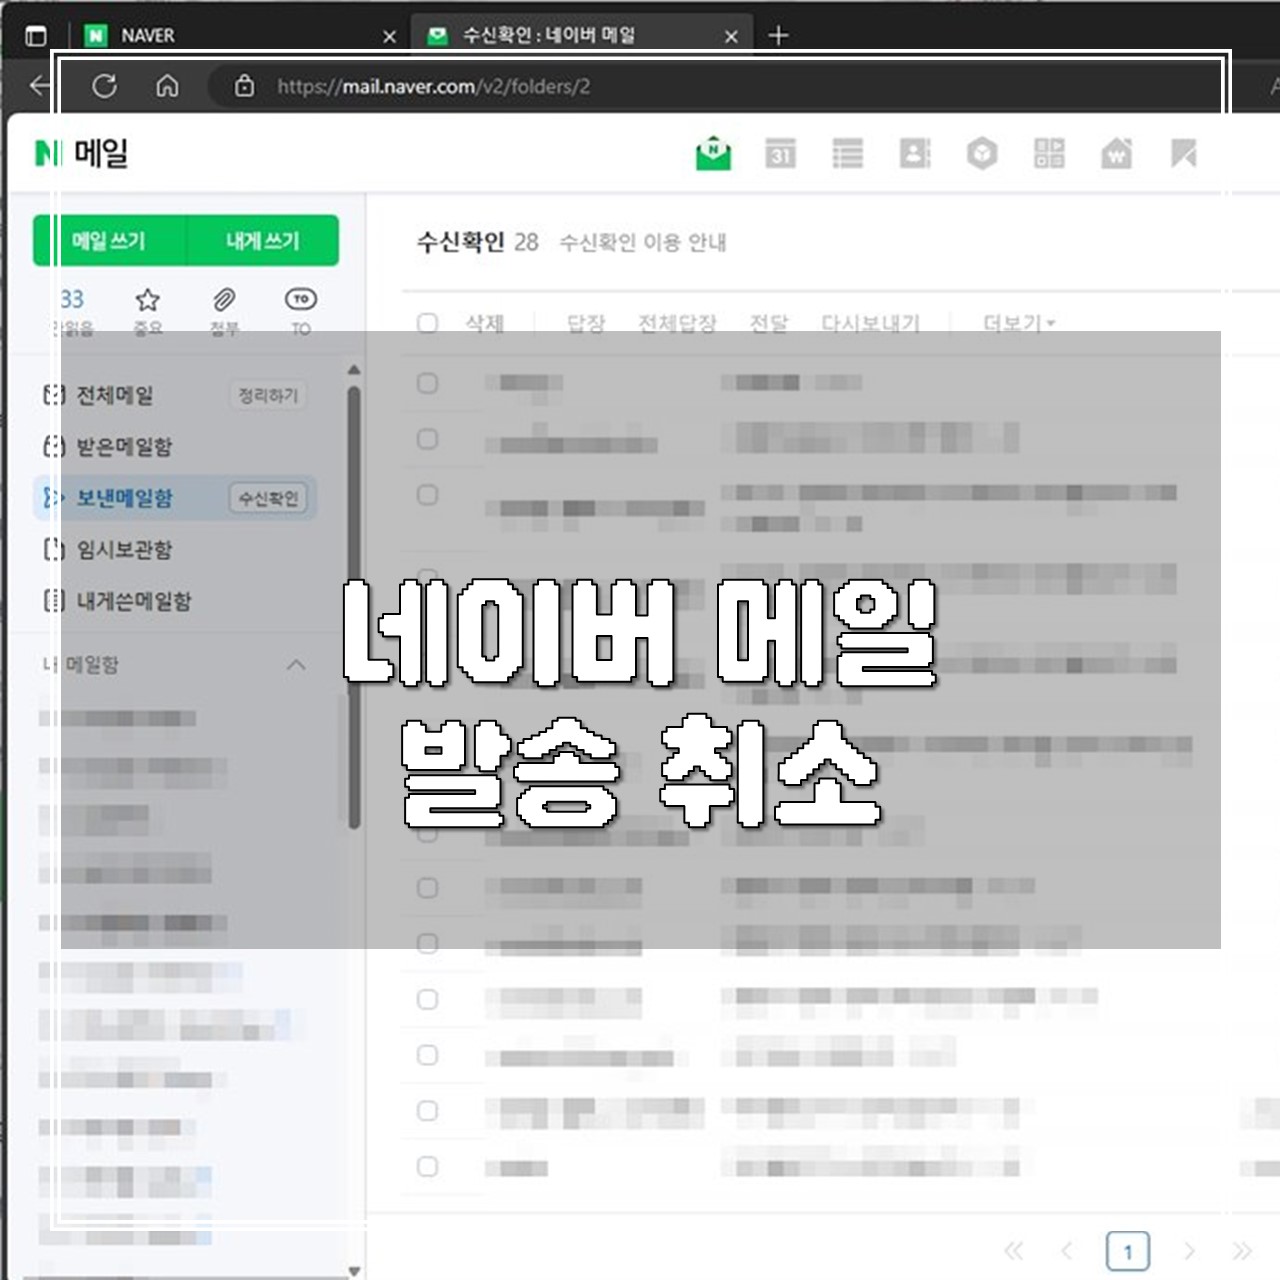Filter mails with attachments paperclip icon
1280x1280 pixels.
coord(224,311)
